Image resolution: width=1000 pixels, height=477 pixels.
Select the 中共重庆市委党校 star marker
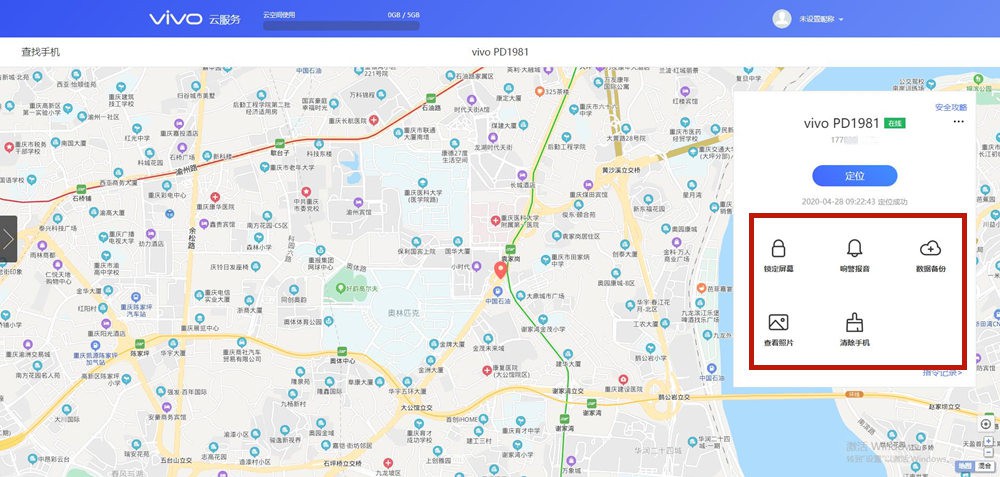click(306, 191)
